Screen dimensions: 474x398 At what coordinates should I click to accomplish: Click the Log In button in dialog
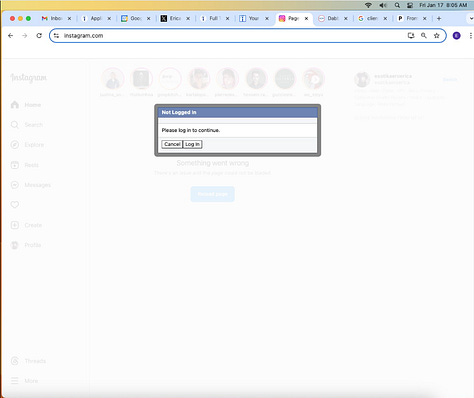click(x=192, y=144)
